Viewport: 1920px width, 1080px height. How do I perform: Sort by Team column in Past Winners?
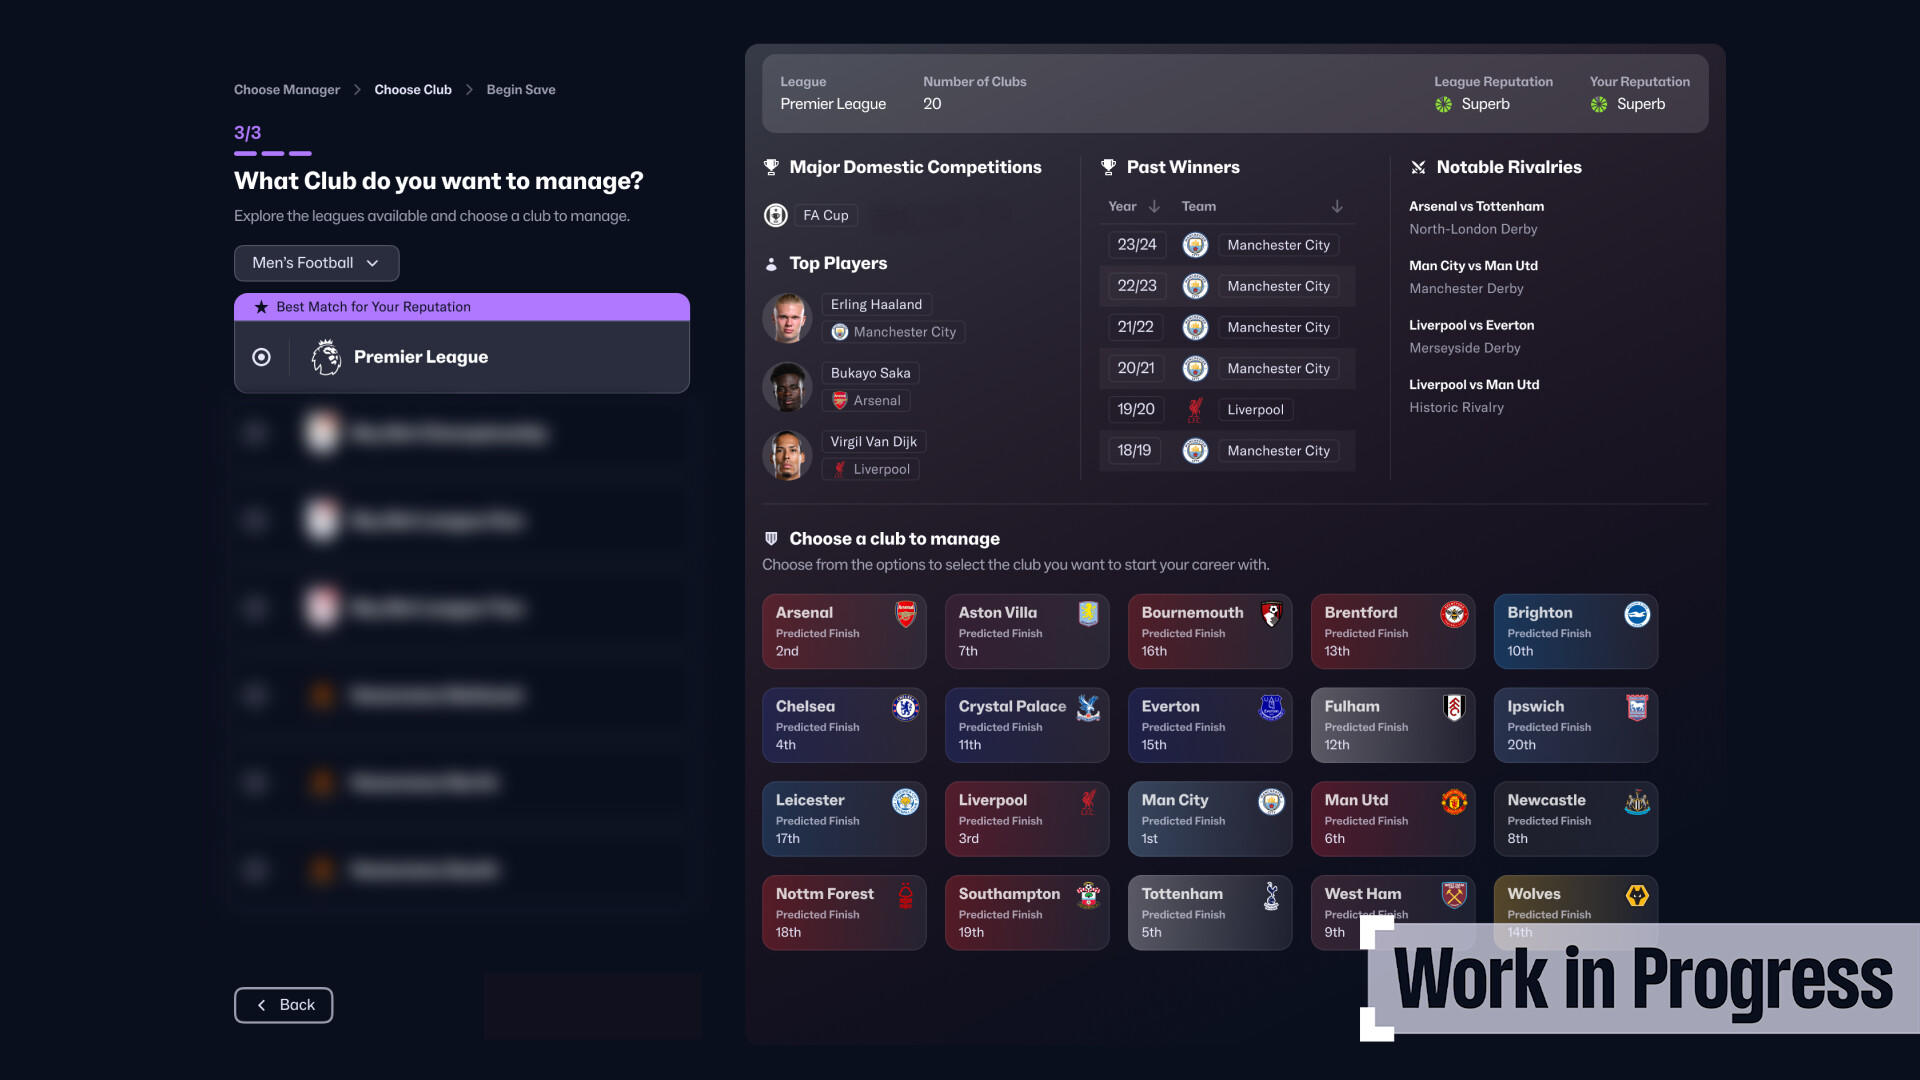pos(1336,206)
